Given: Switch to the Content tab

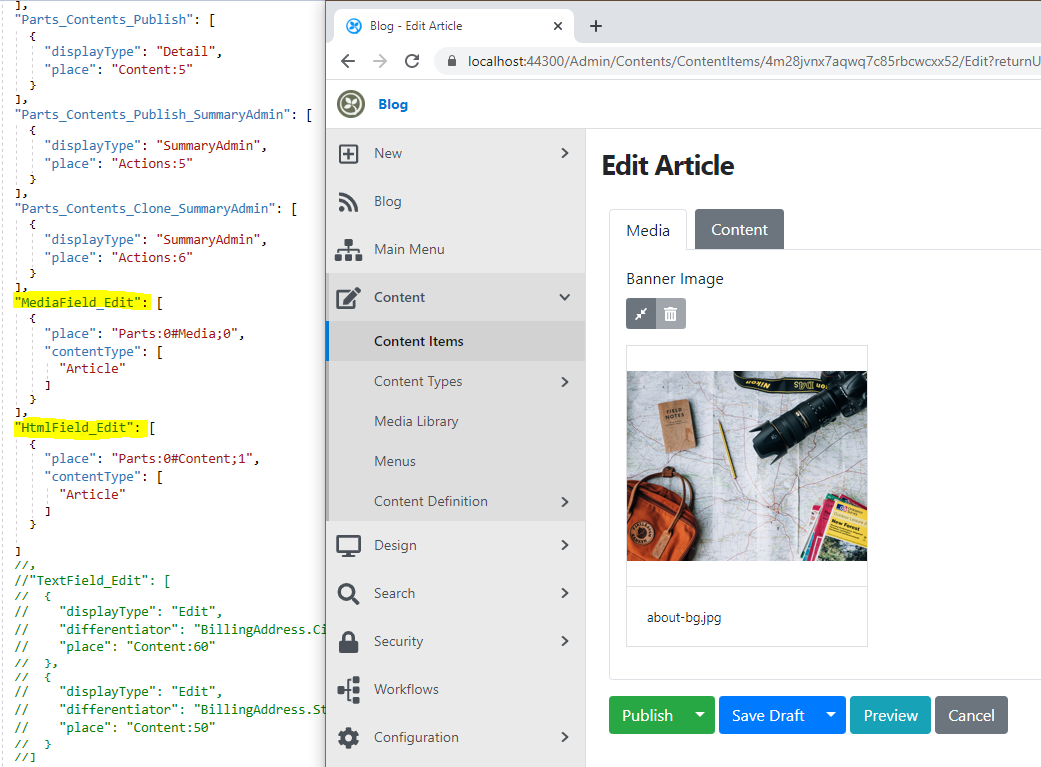Looking at the screenshot, I should coord(739,229).
